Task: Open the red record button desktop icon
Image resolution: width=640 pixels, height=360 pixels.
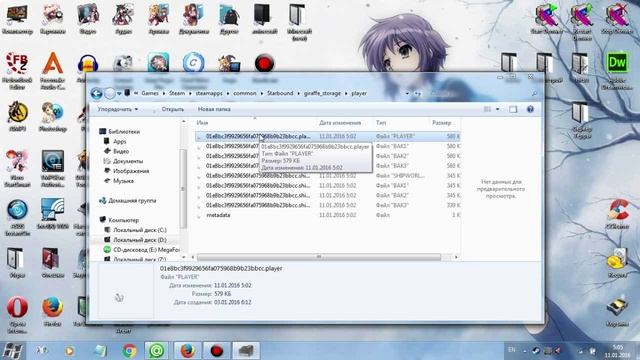Action: click(x=264, y=63)
